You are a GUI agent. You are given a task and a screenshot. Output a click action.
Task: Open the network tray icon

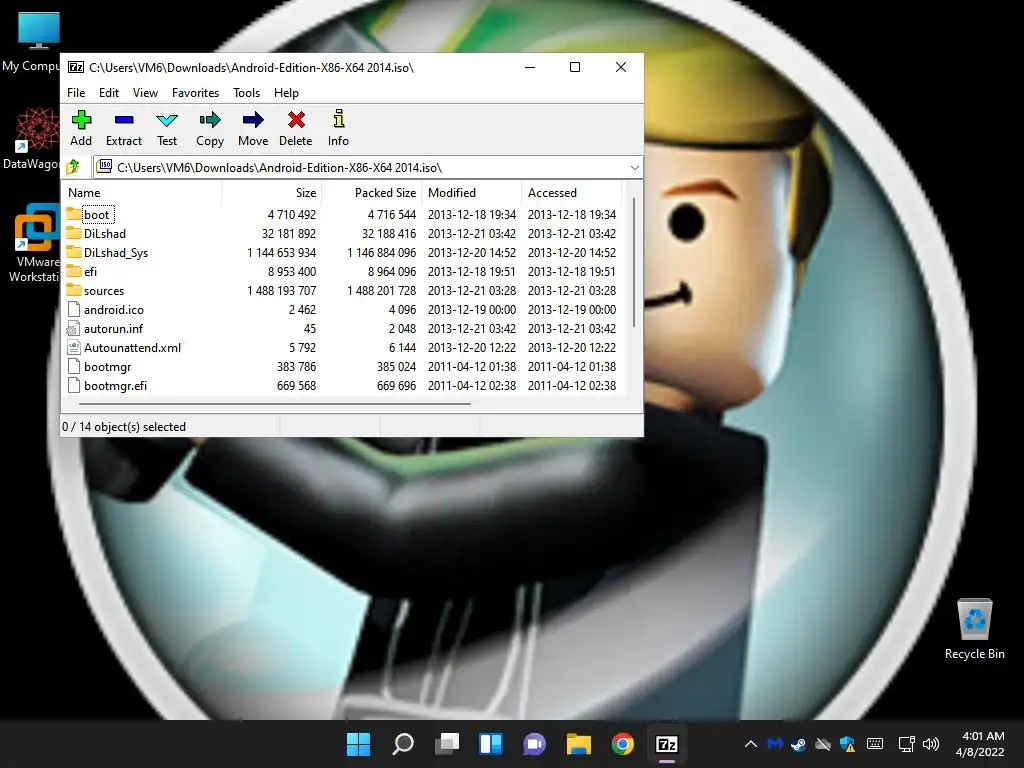906,744
